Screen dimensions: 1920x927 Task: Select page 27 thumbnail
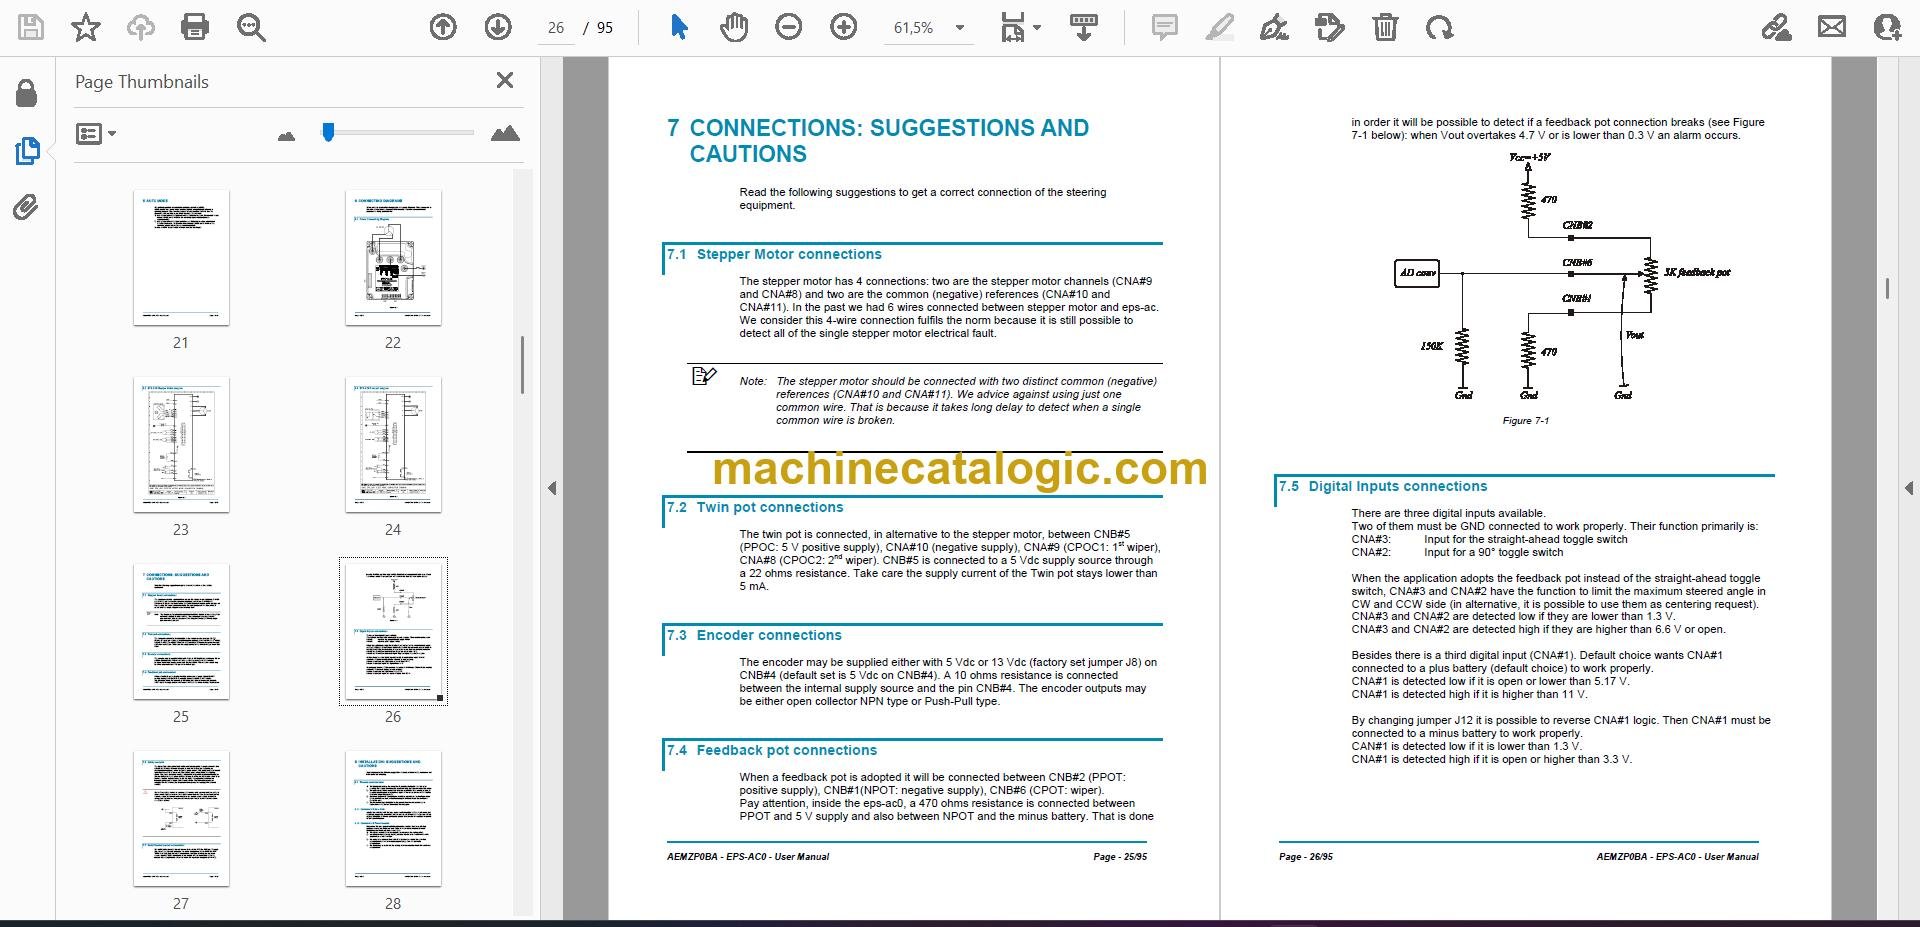tap(181, 819)
